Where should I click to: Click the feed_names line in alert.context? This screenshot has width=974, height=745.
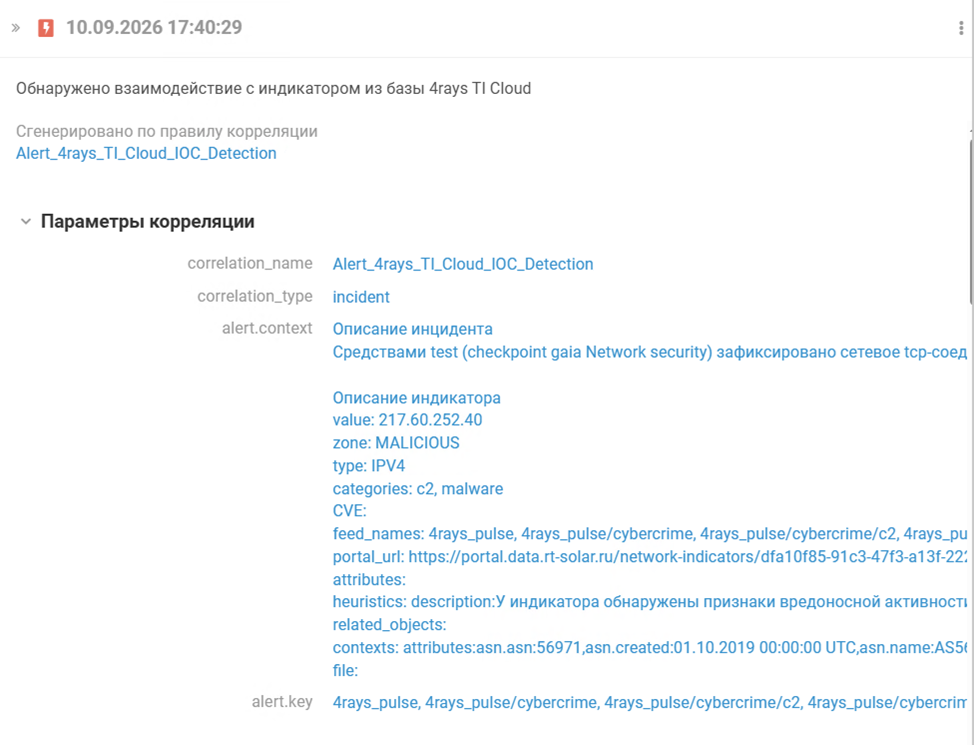(x=650, y=534)
